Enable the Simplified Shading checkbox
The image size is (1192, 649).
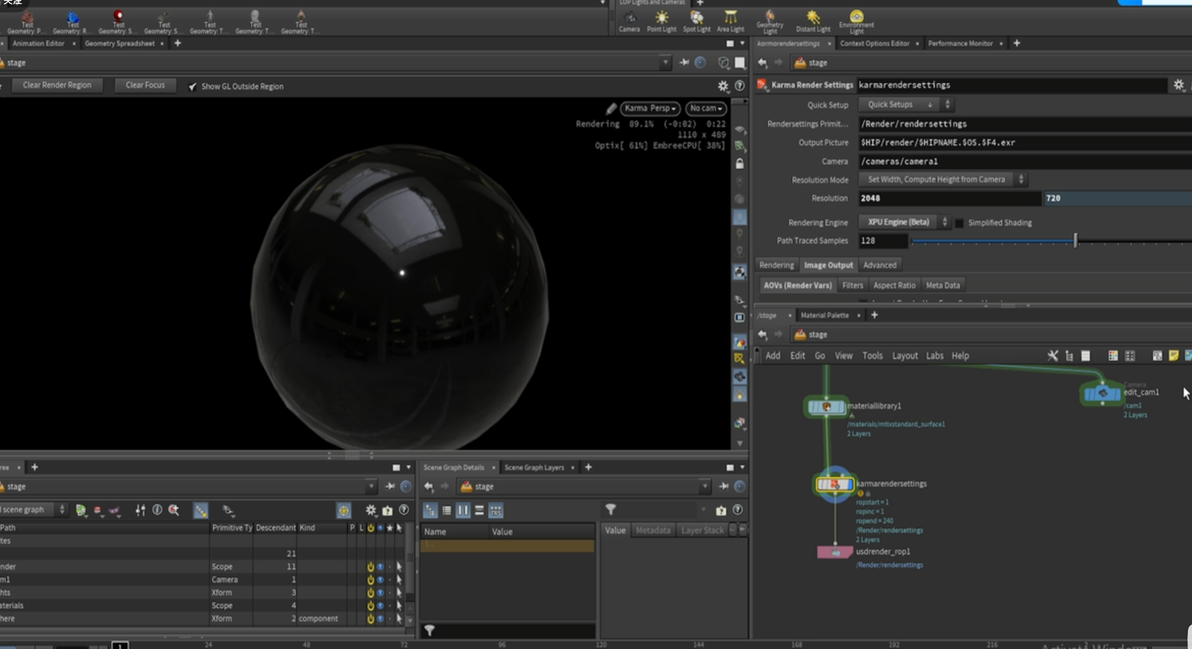(x=959, y=223)
